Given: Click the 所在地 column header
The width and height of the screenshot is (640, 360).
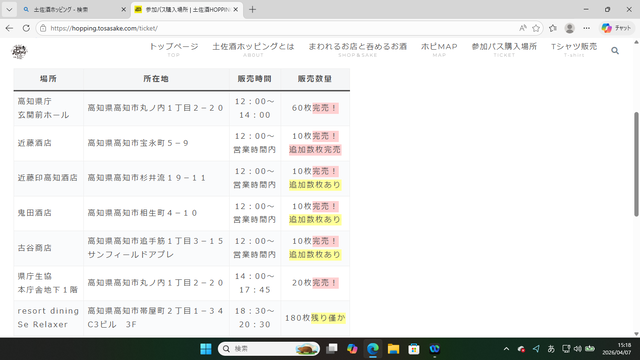Looking at the screenshot, I should (x=156, y=79).
